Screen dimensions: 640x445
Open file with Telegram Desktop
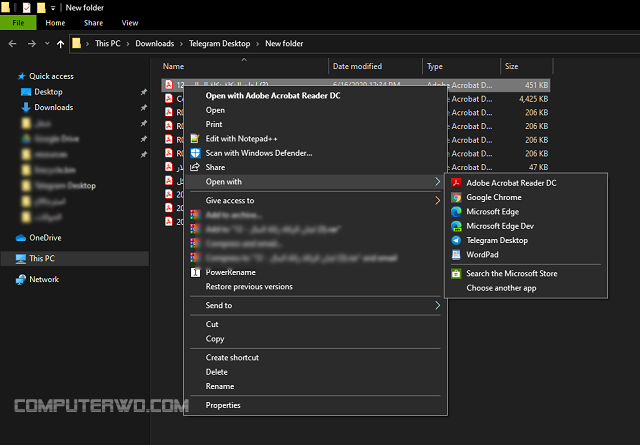[x=497, y=240]
